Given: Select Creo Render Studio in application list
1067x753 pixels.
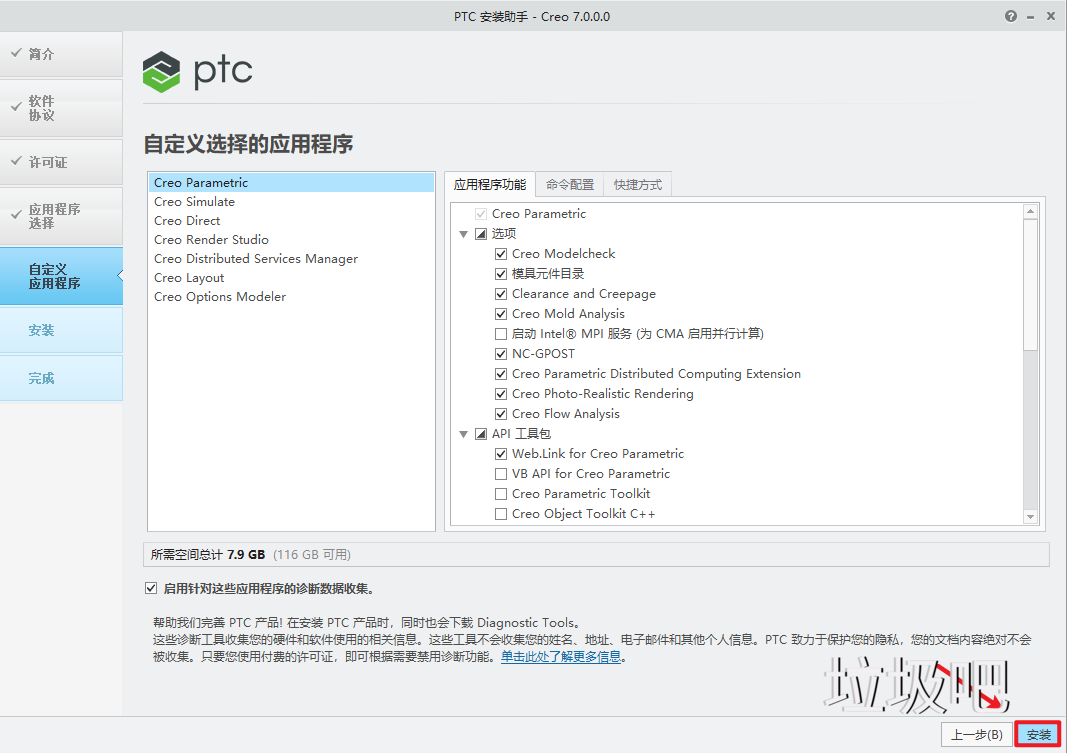Looking at the screenshot, I should pyautogui.click(x=211, y=240).
